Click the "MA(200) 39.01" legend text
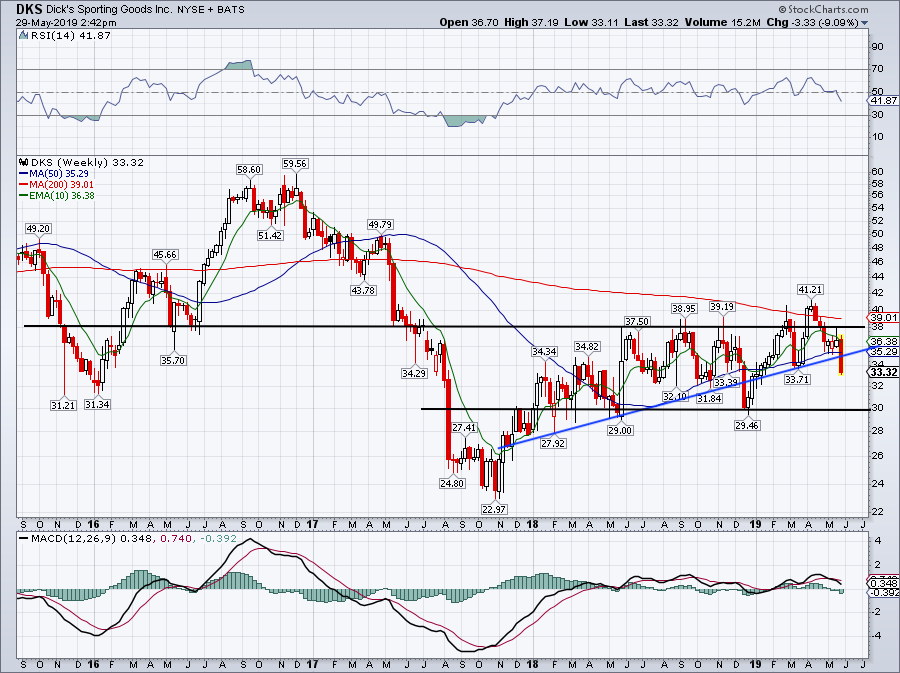The width and height of the screenshot is (900, 673). (x=62, y=185)
